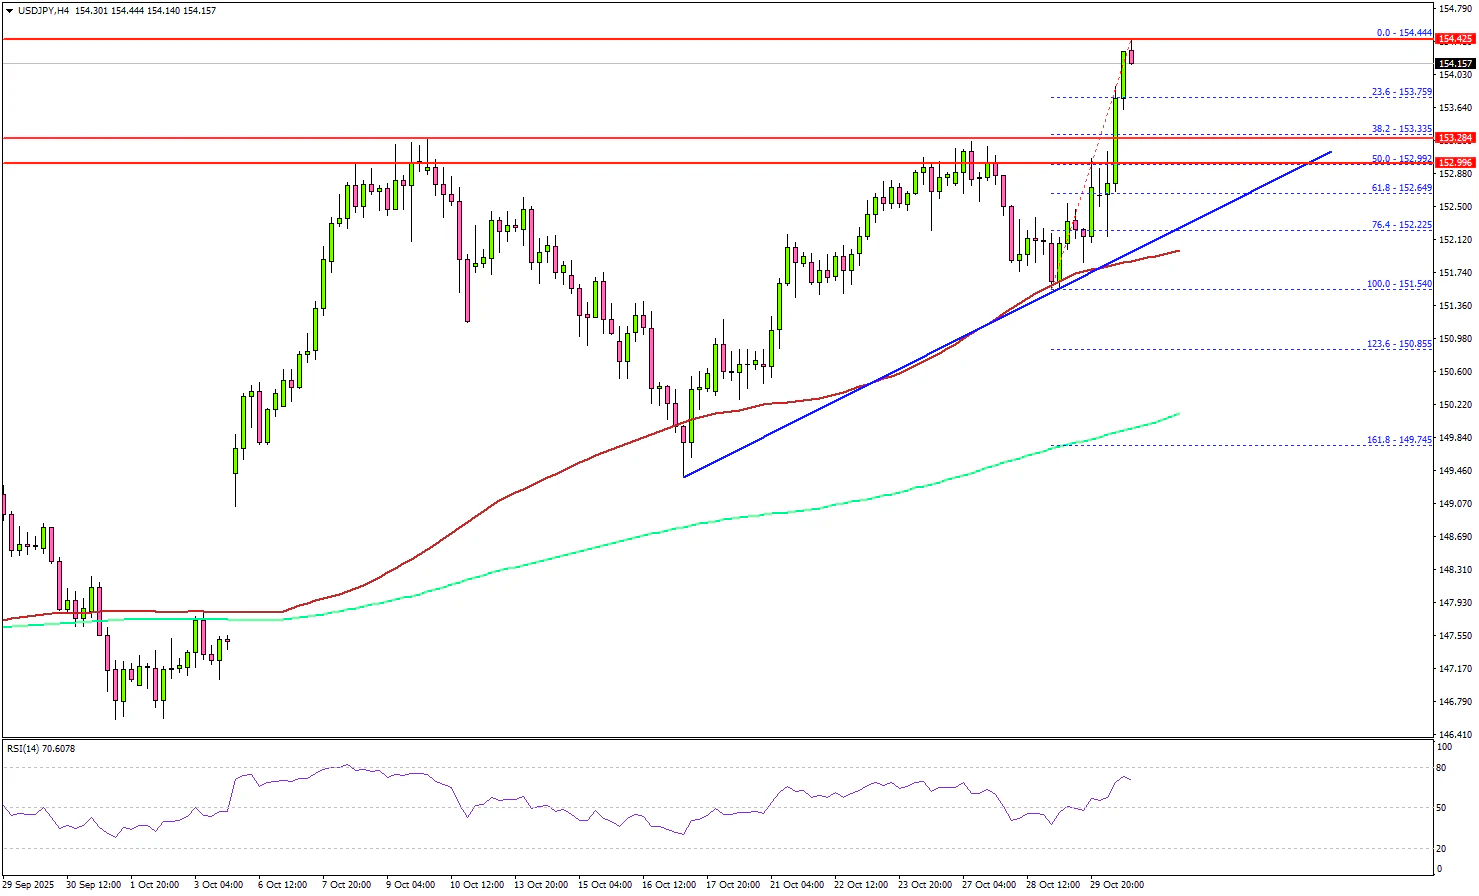Click the red 152.996 price tag
The height and width of the screenshot is (896, 1479).
point(1454,163)
